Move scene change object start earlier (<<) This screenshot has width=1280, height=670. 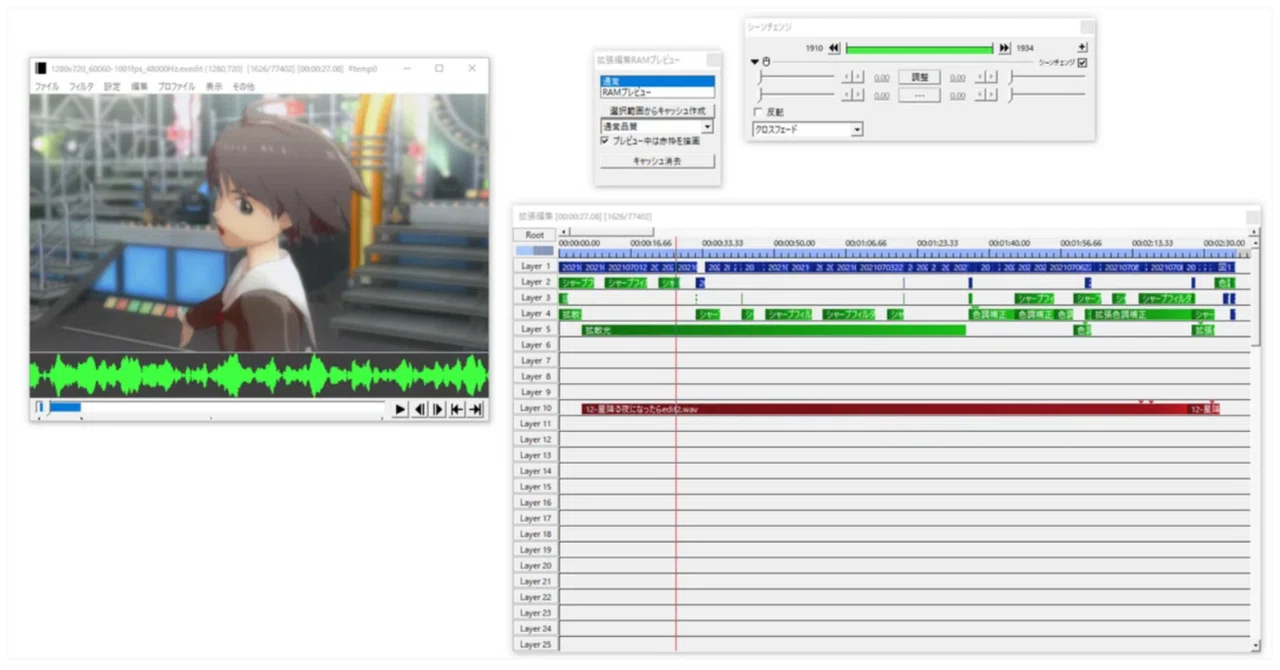pyautogui.click(x=834, y=48)
